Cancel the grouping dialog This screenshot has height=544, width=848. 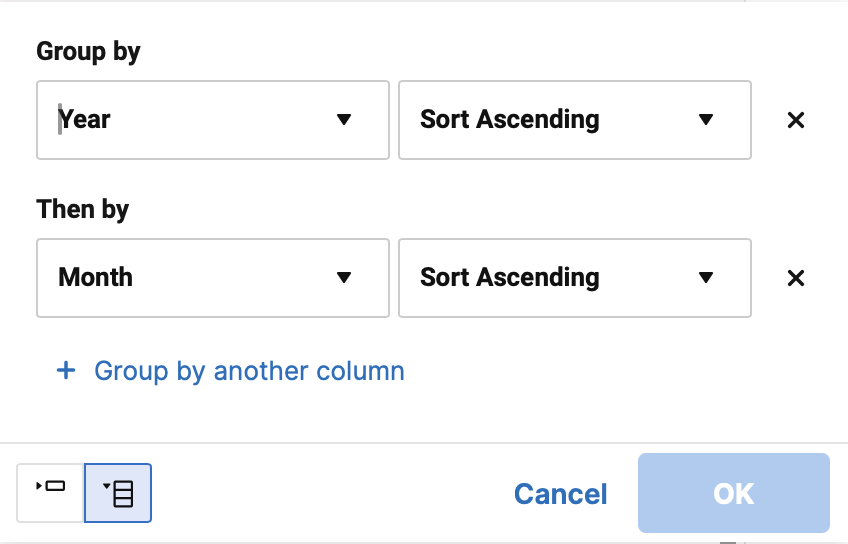[x=560, y=494]
